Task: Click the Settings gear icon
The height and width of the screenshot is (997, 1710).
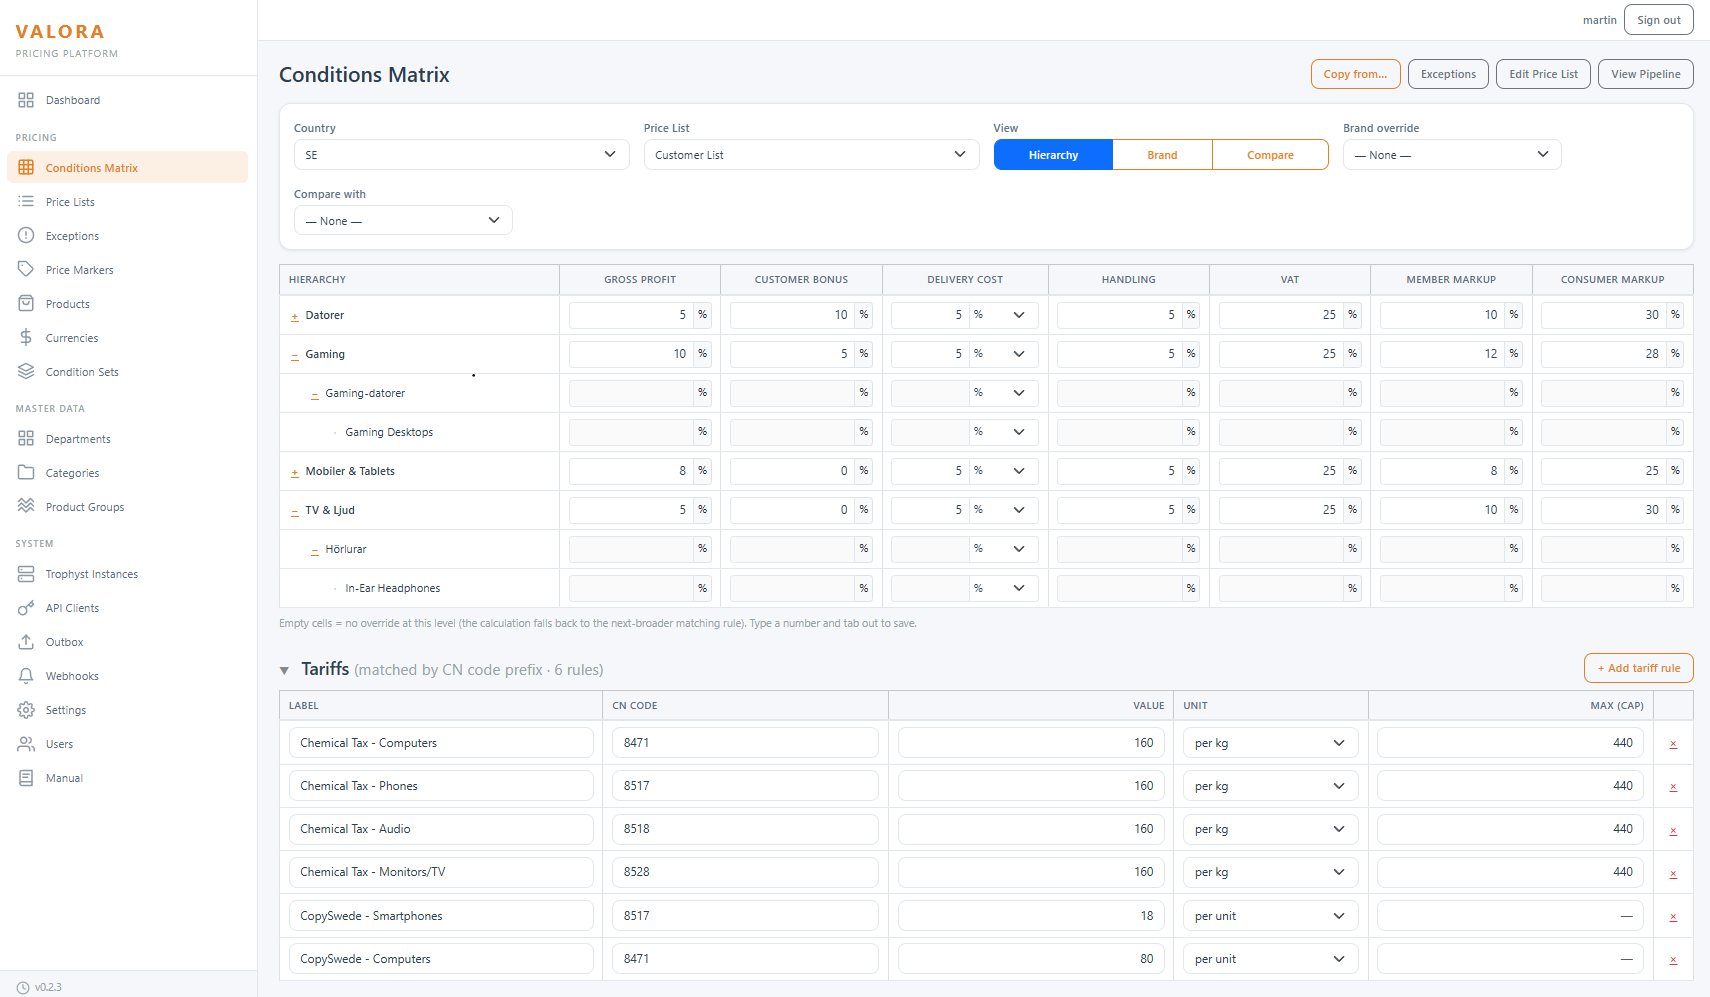Action: click(x=26, y=709)
